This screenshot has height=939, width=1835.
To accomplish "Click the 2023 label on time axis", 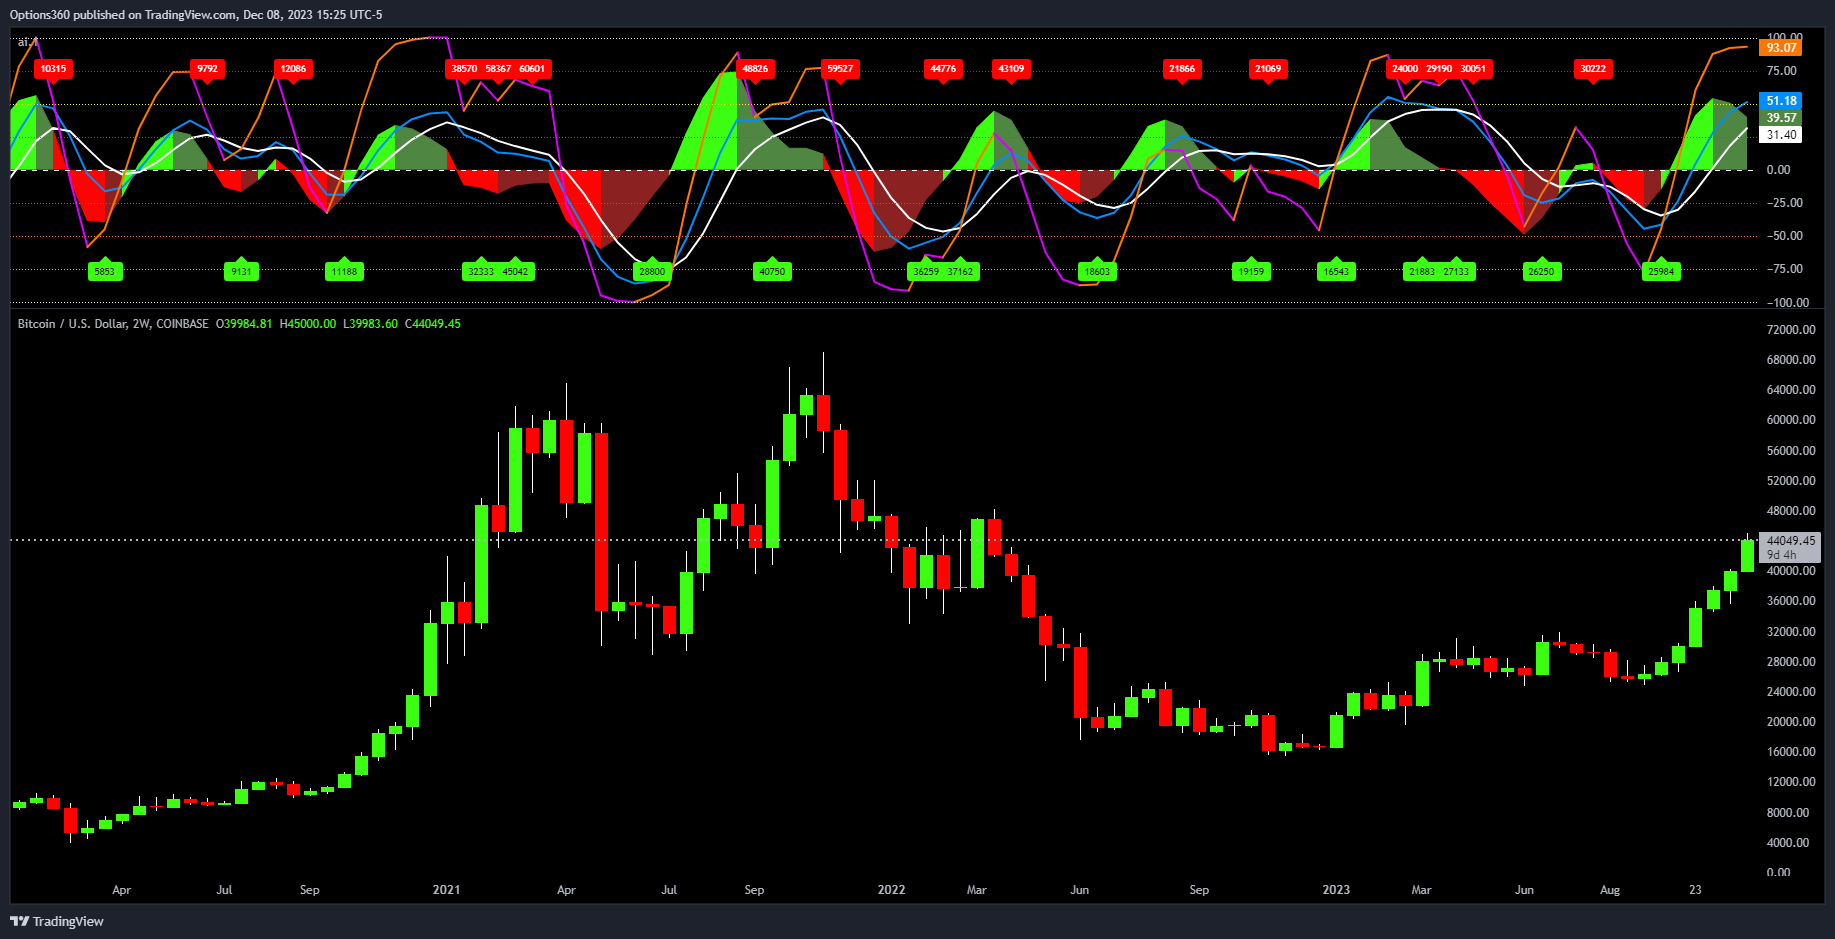I will click(x=1336, y=889).
